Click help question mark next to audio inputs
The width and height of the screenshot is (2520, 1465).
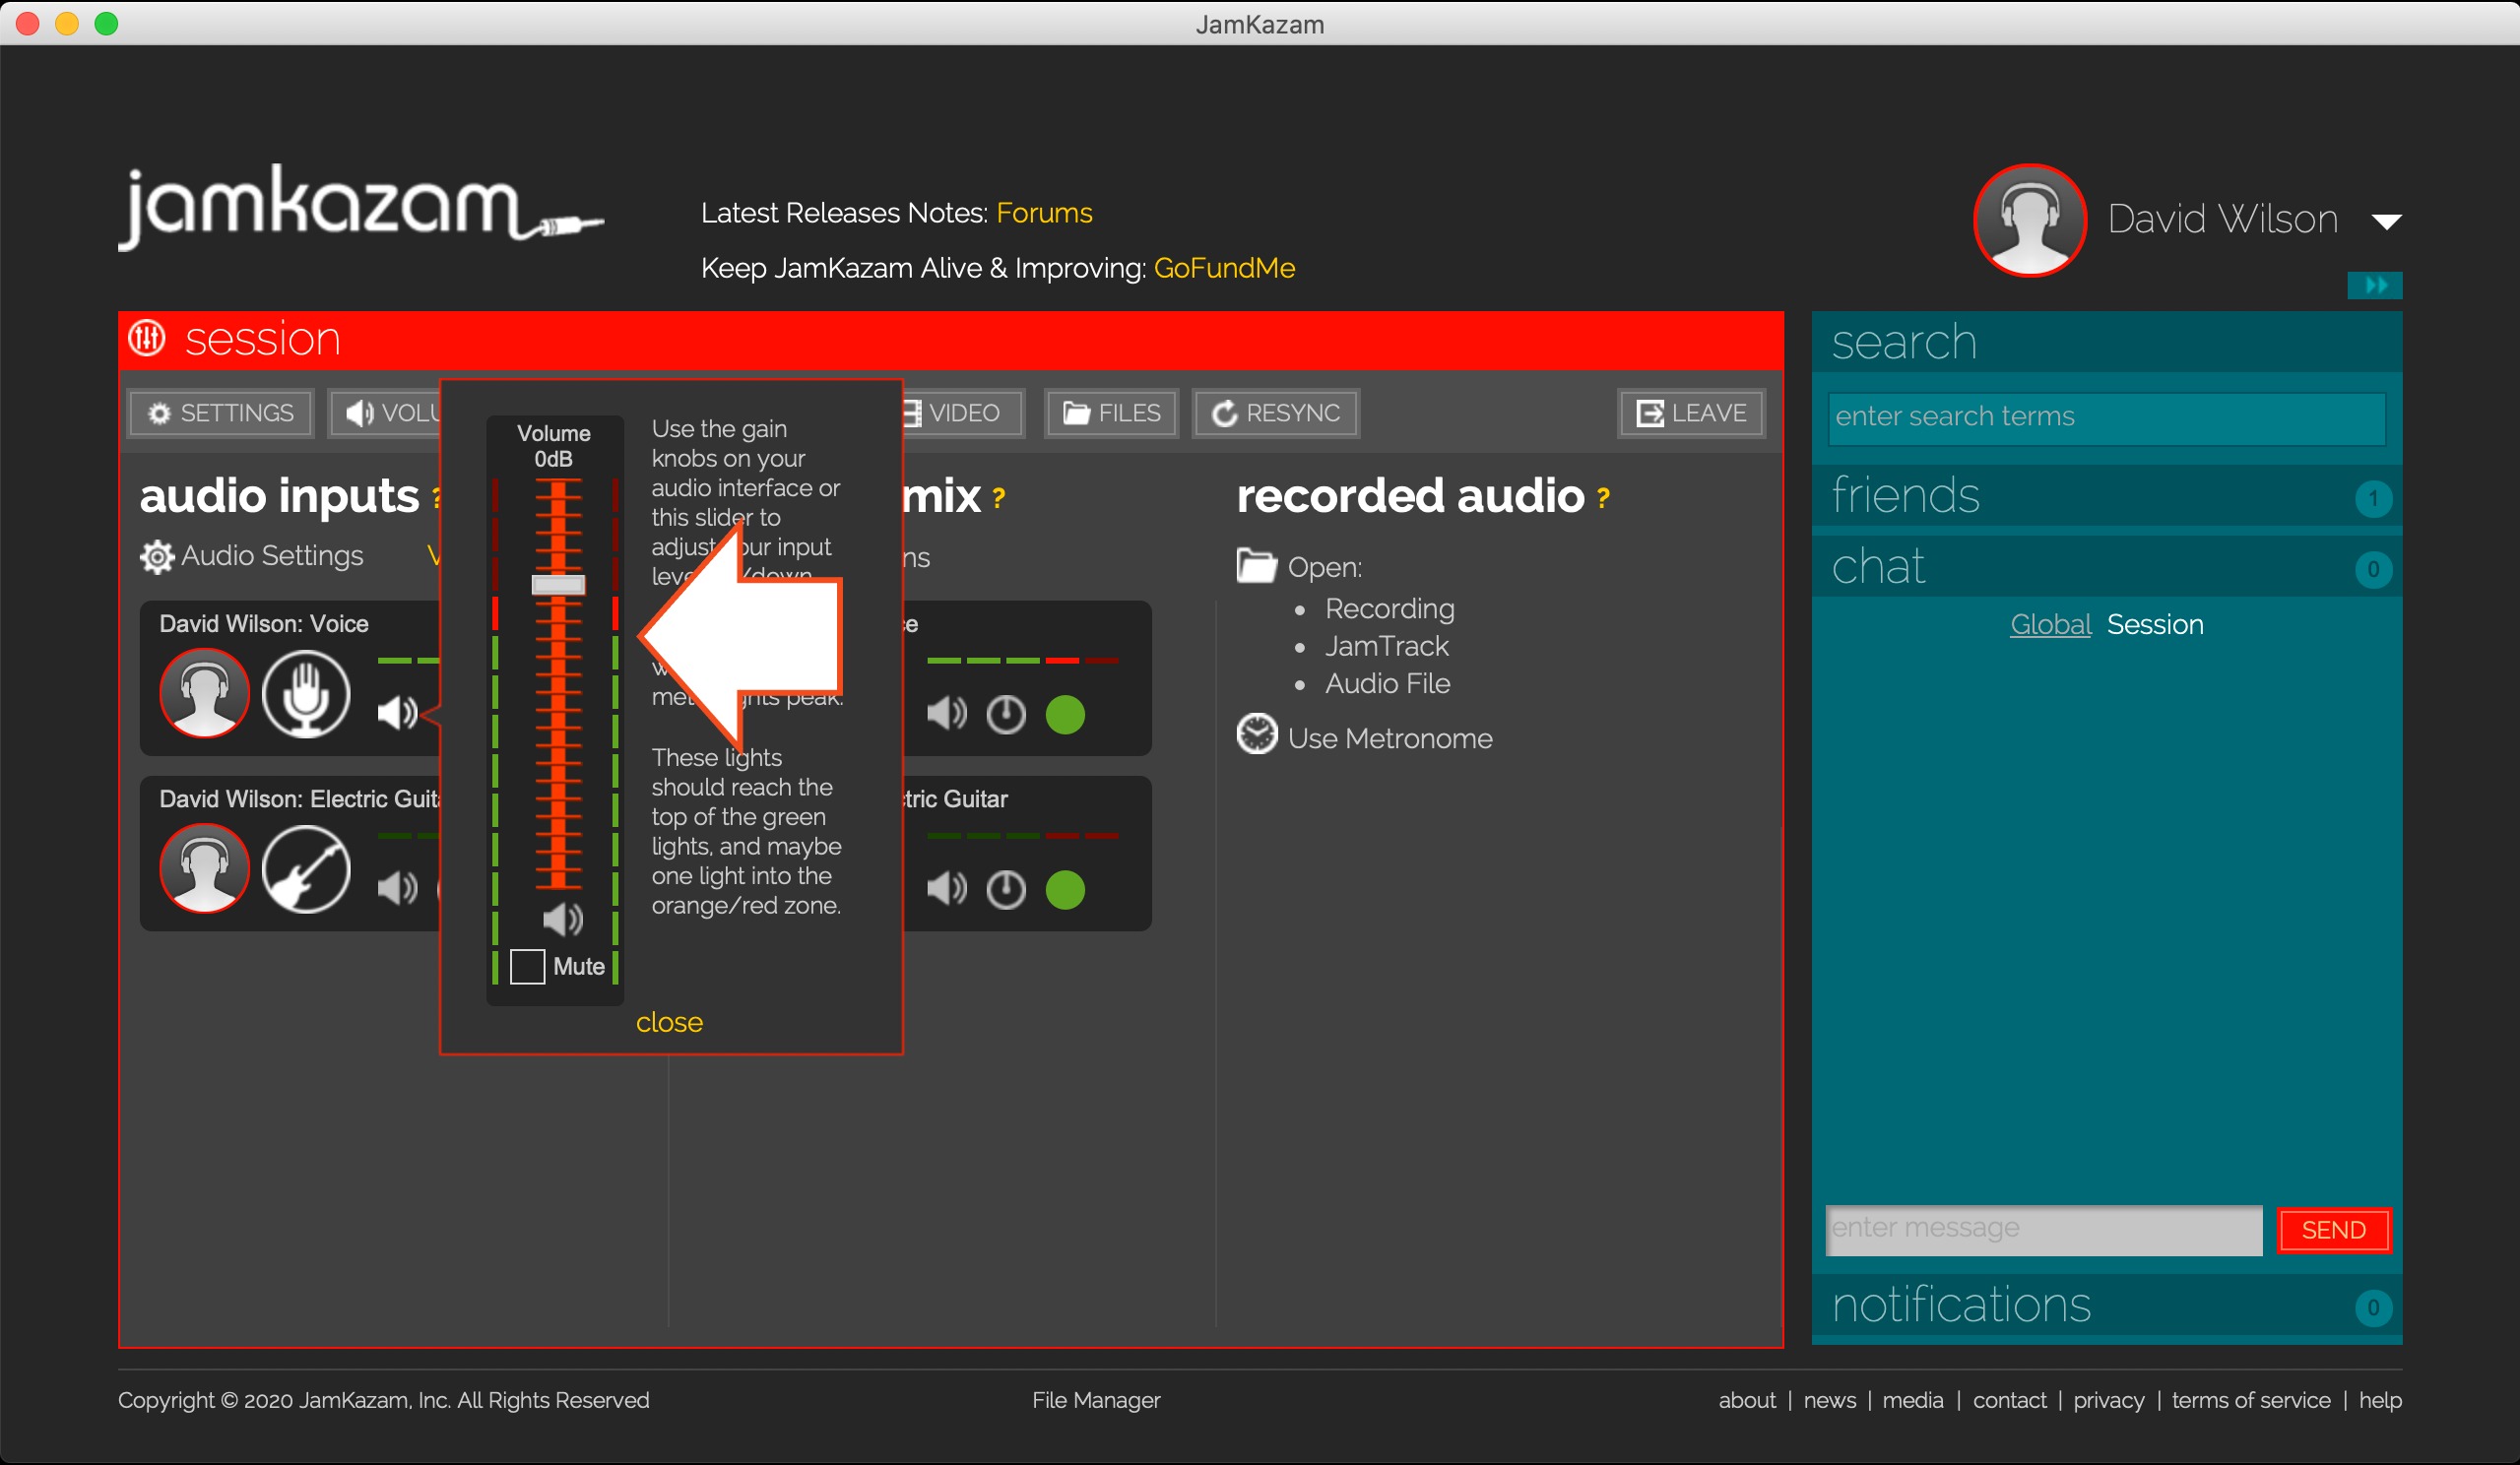pyautogui.click(x=436, y=498)
